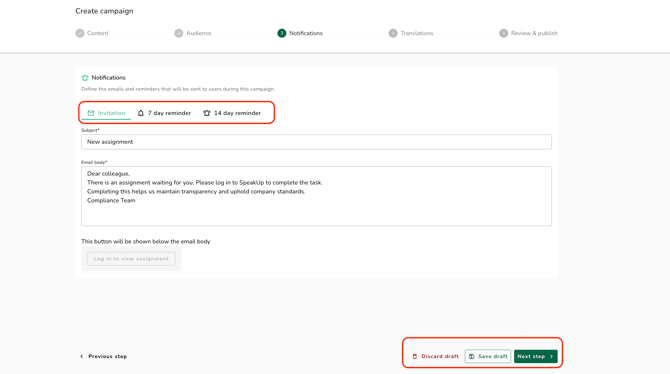Click the Previous step left chevron
The width and height of the screenshot is (670, 374).
tap(82, 356)
